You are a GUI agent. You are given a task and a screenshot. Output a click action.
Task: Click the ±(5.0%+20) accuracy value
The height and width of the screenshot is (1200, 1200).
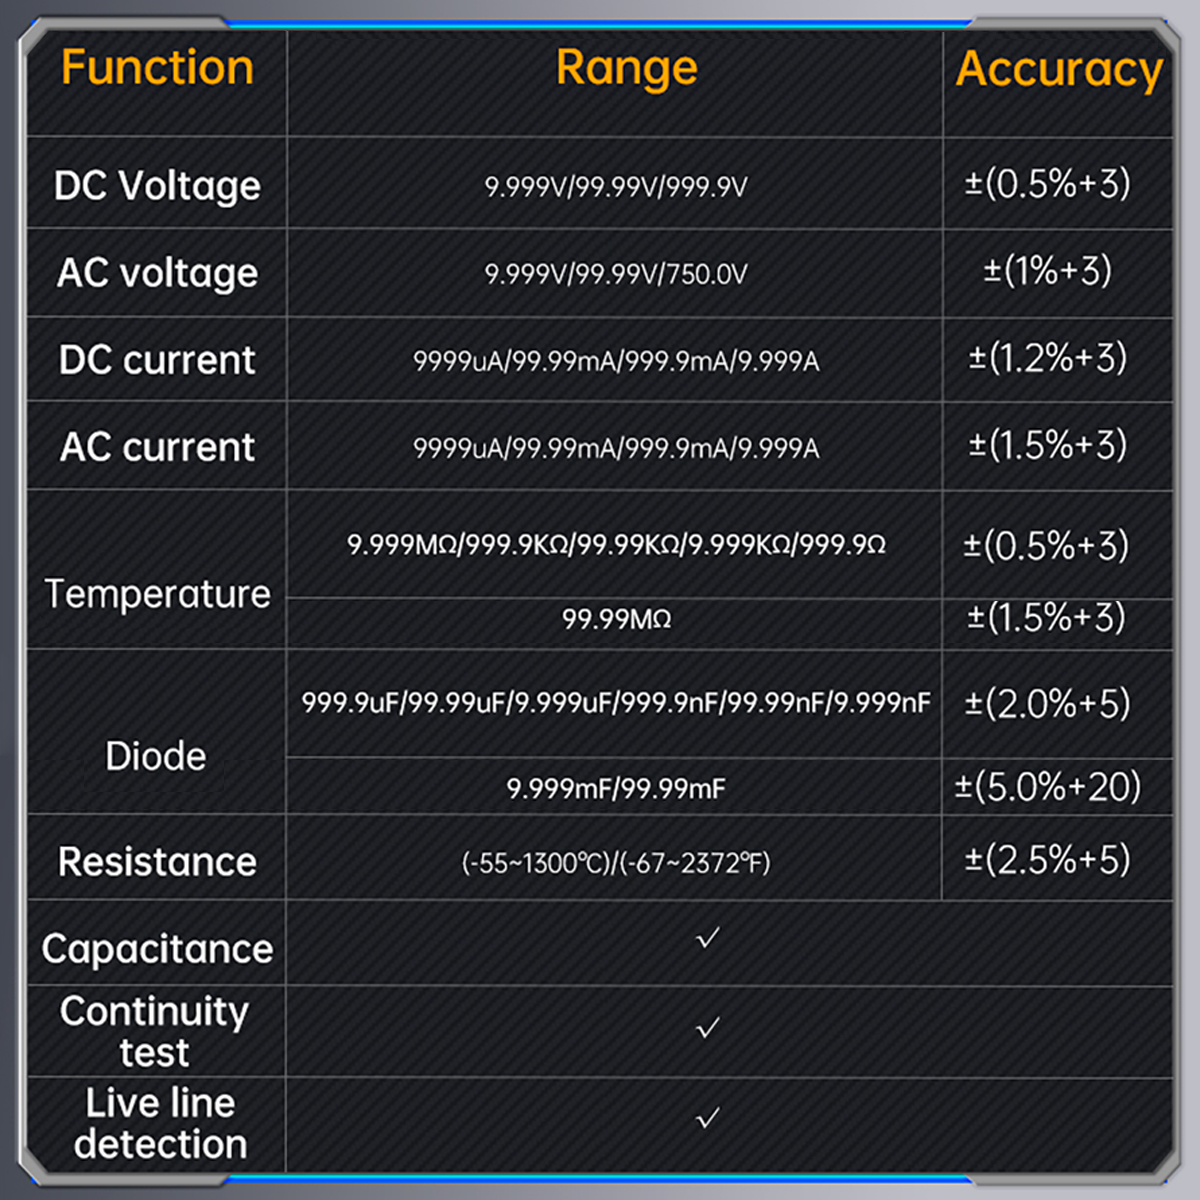pos(1047,787)
